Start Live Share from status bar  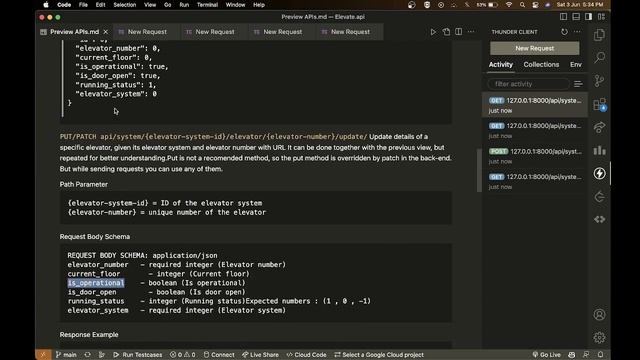pyautogui.click(x=260, y=355)
